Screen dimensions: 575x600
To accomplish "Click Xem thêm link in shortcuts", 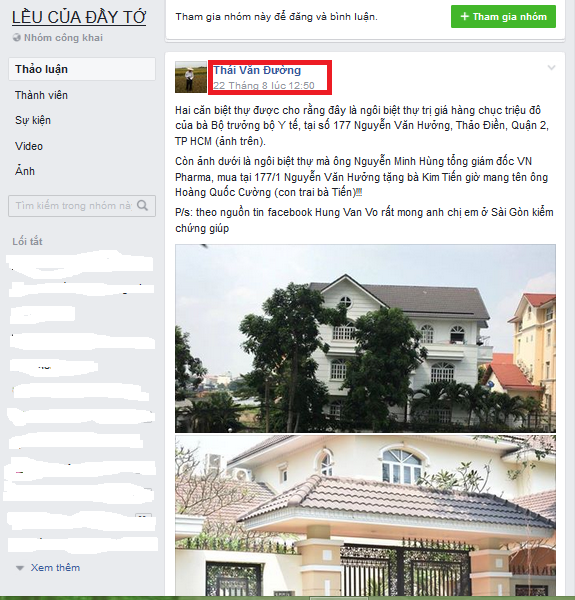I will pos(55,567).
